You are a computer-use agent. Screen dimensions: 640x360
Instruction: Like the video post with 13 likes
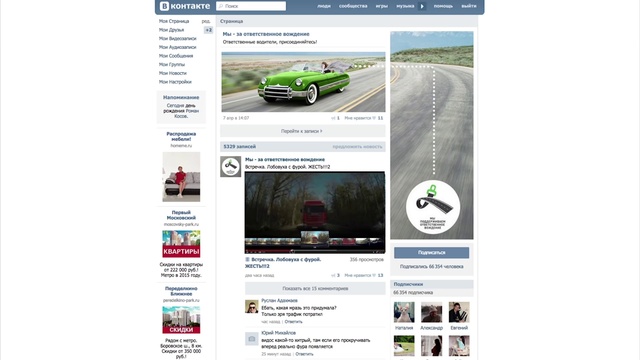(364, 276)
